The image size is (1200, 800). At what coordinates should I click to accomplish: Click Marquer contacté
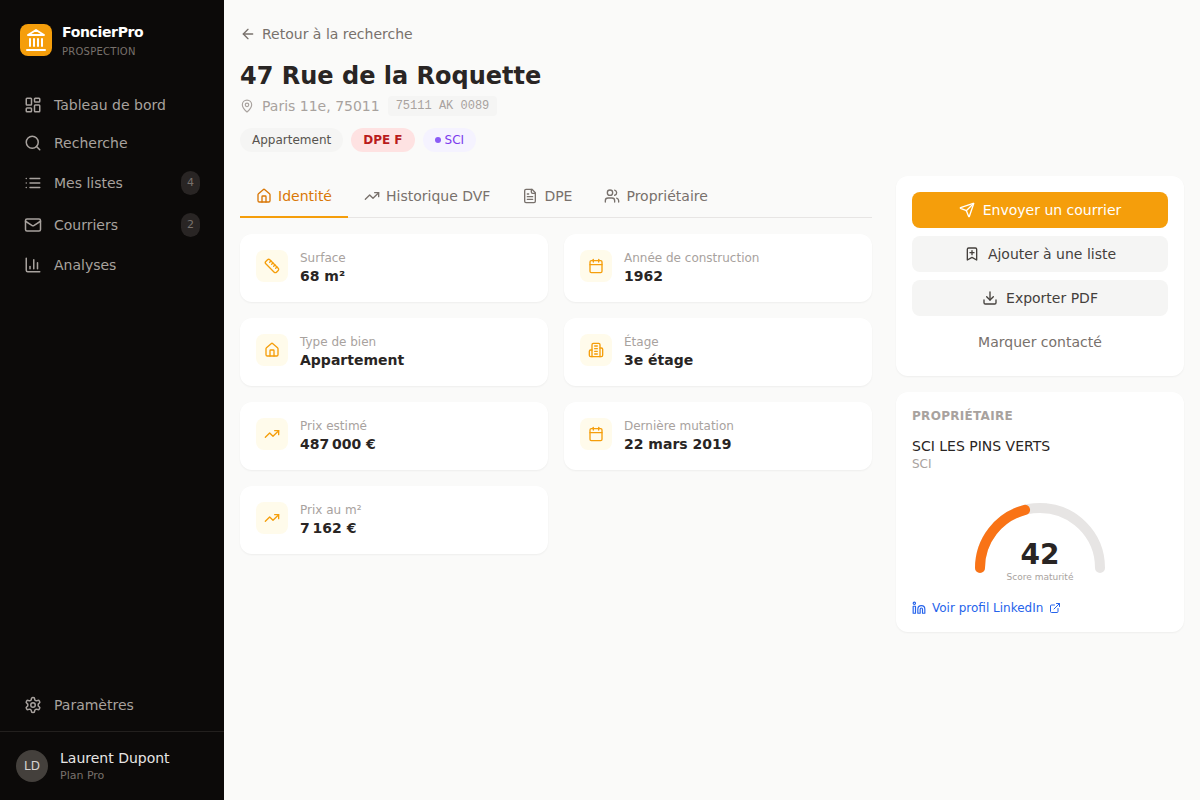tap(1040, 342)
